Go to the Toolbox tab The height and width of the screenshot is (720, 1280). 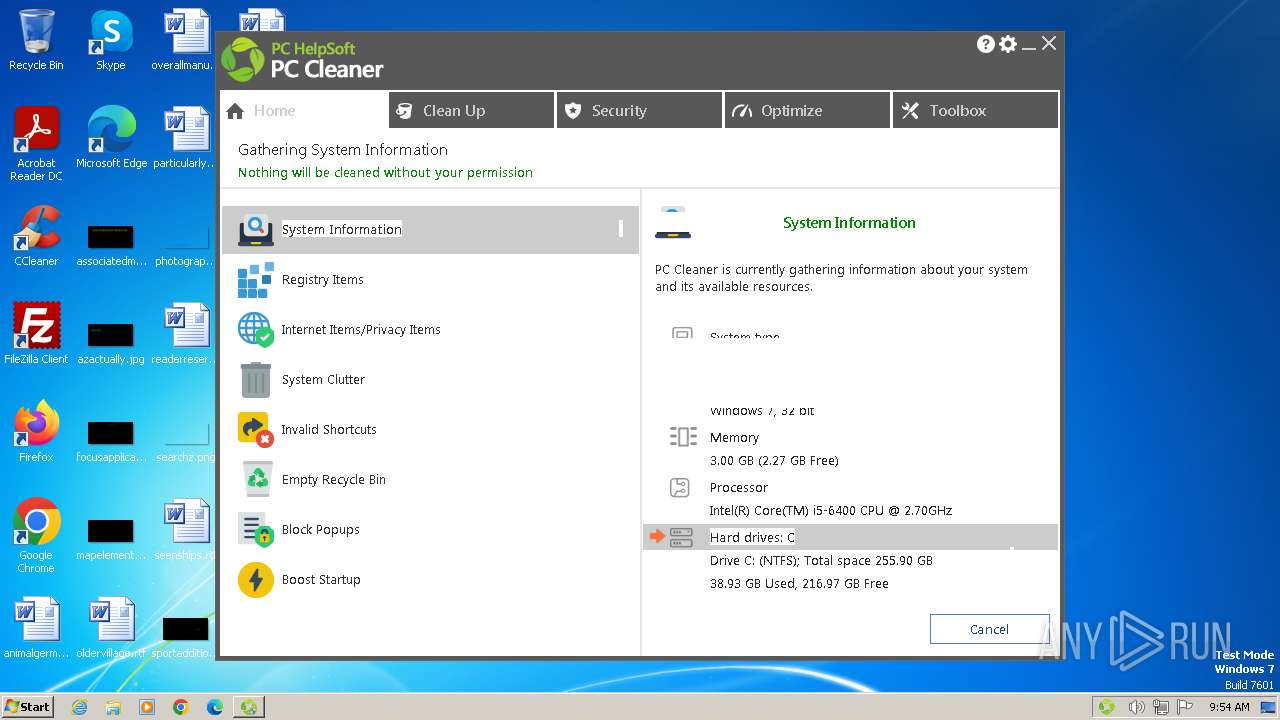975,110
